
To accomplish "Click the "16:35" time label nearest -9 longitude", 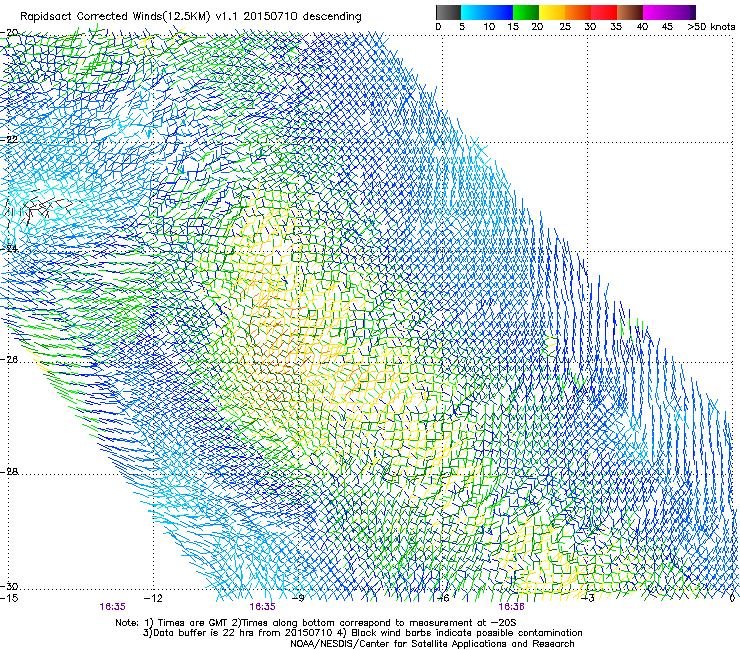I will (x=262, y=607).
